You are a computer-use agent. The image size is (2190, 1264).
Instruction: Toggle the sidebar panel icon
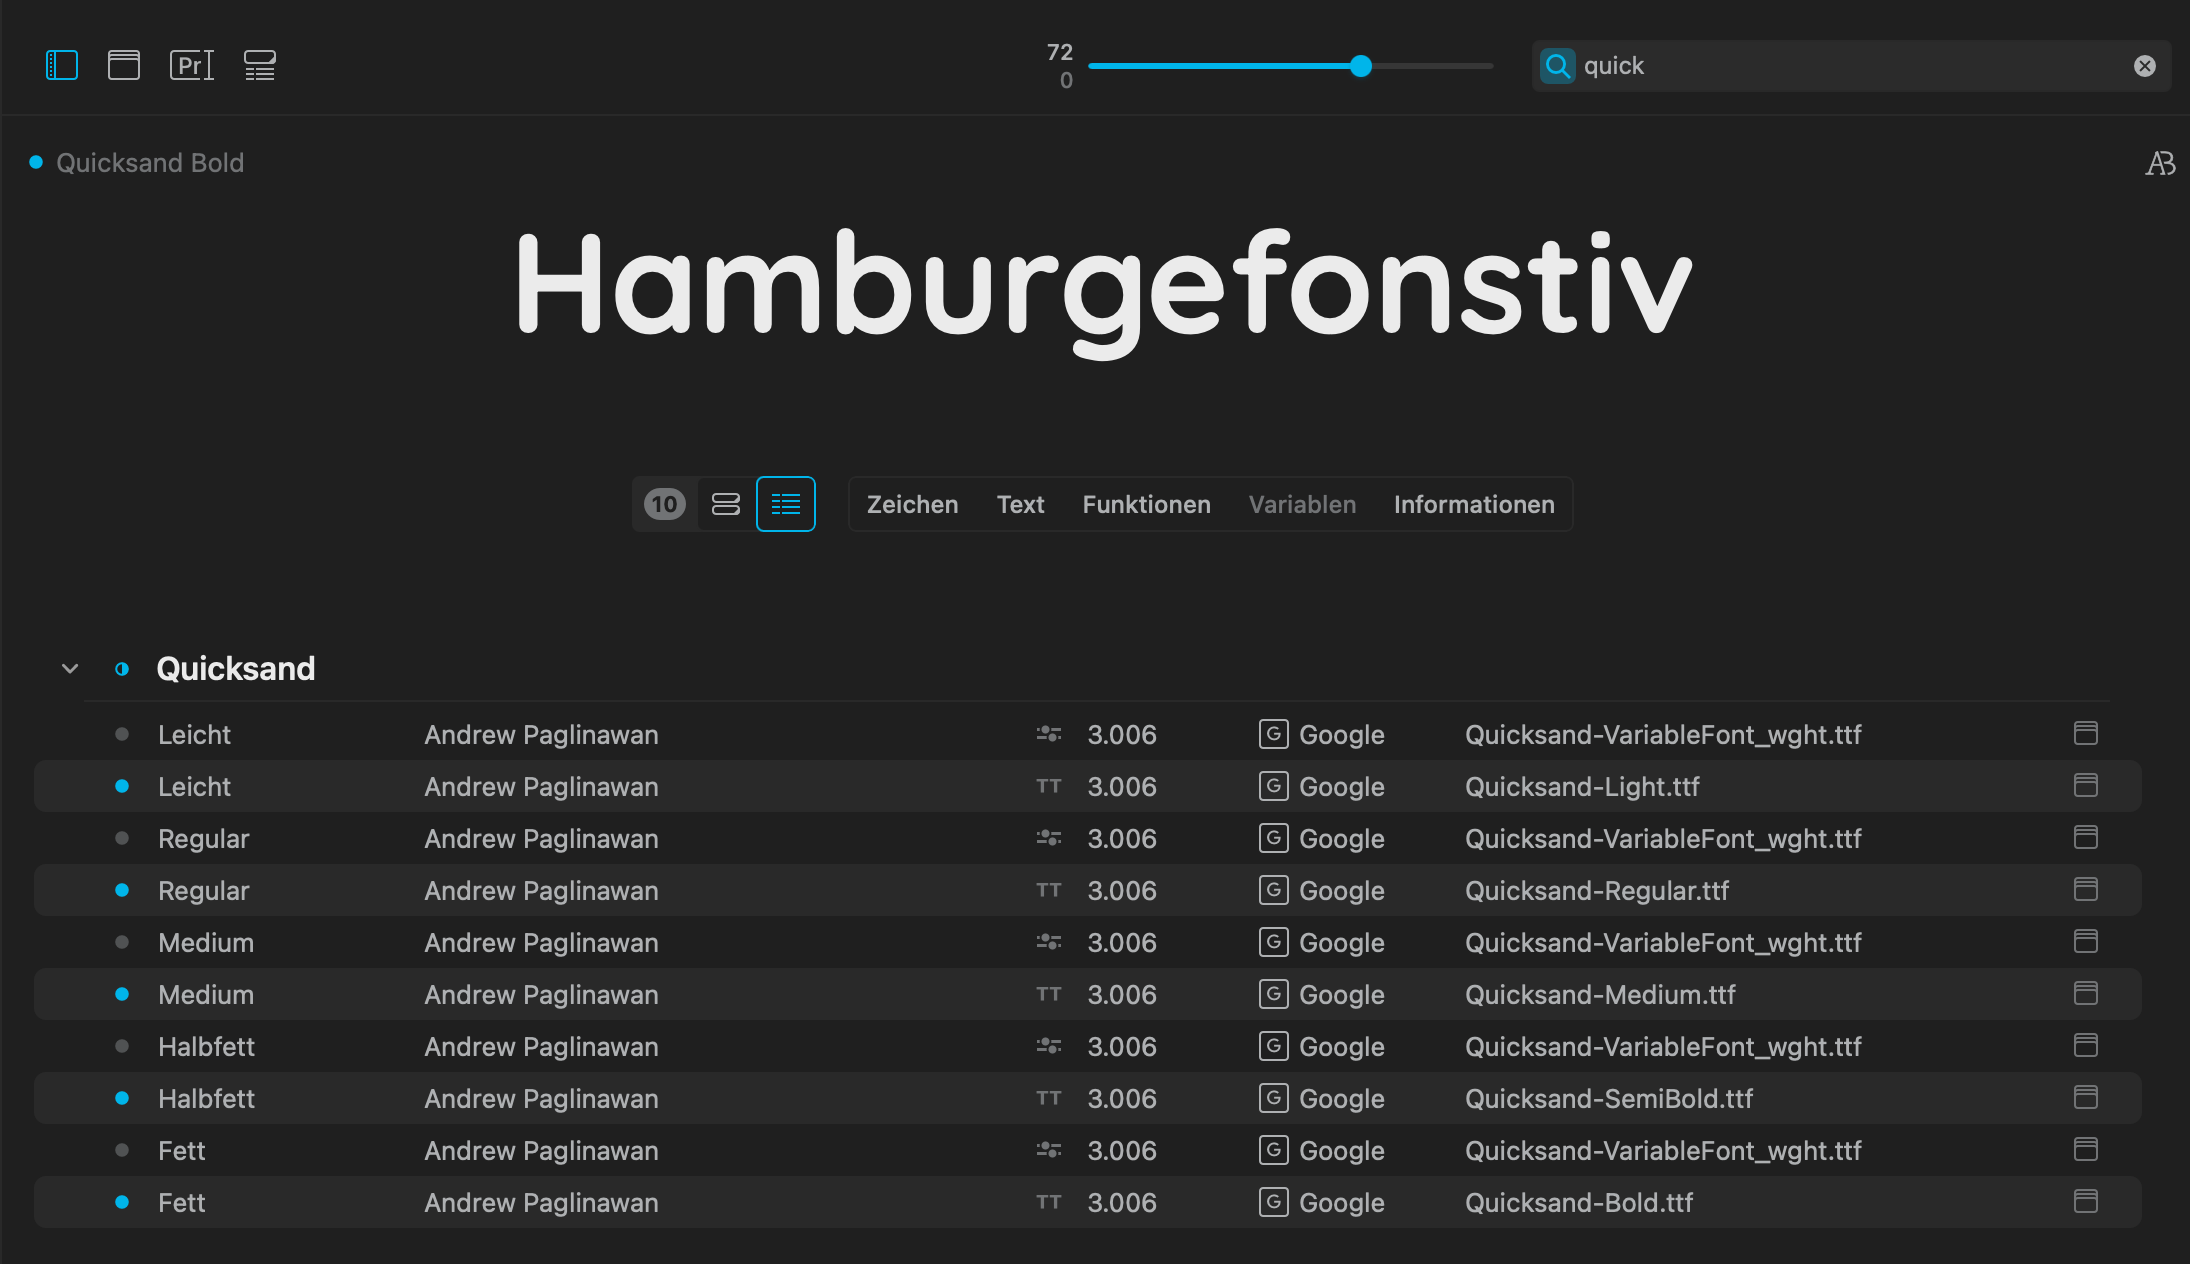(62, 66)
